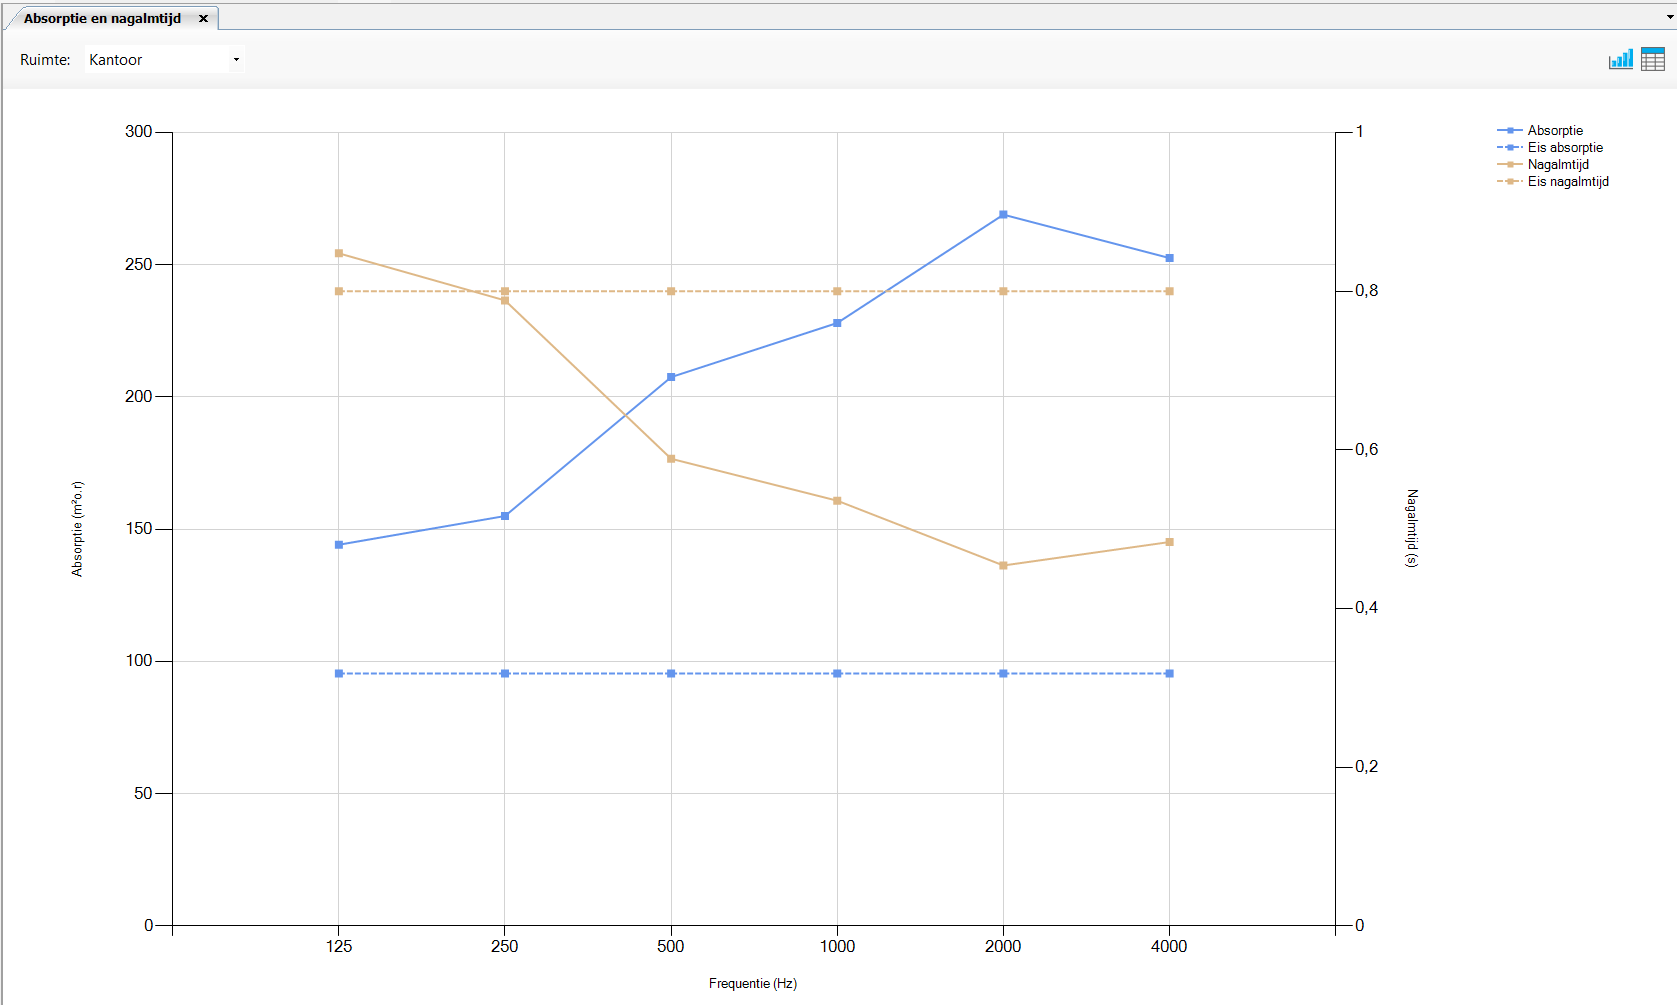Close the Absorptie en nagalmtijd tab

coord(203,19)
